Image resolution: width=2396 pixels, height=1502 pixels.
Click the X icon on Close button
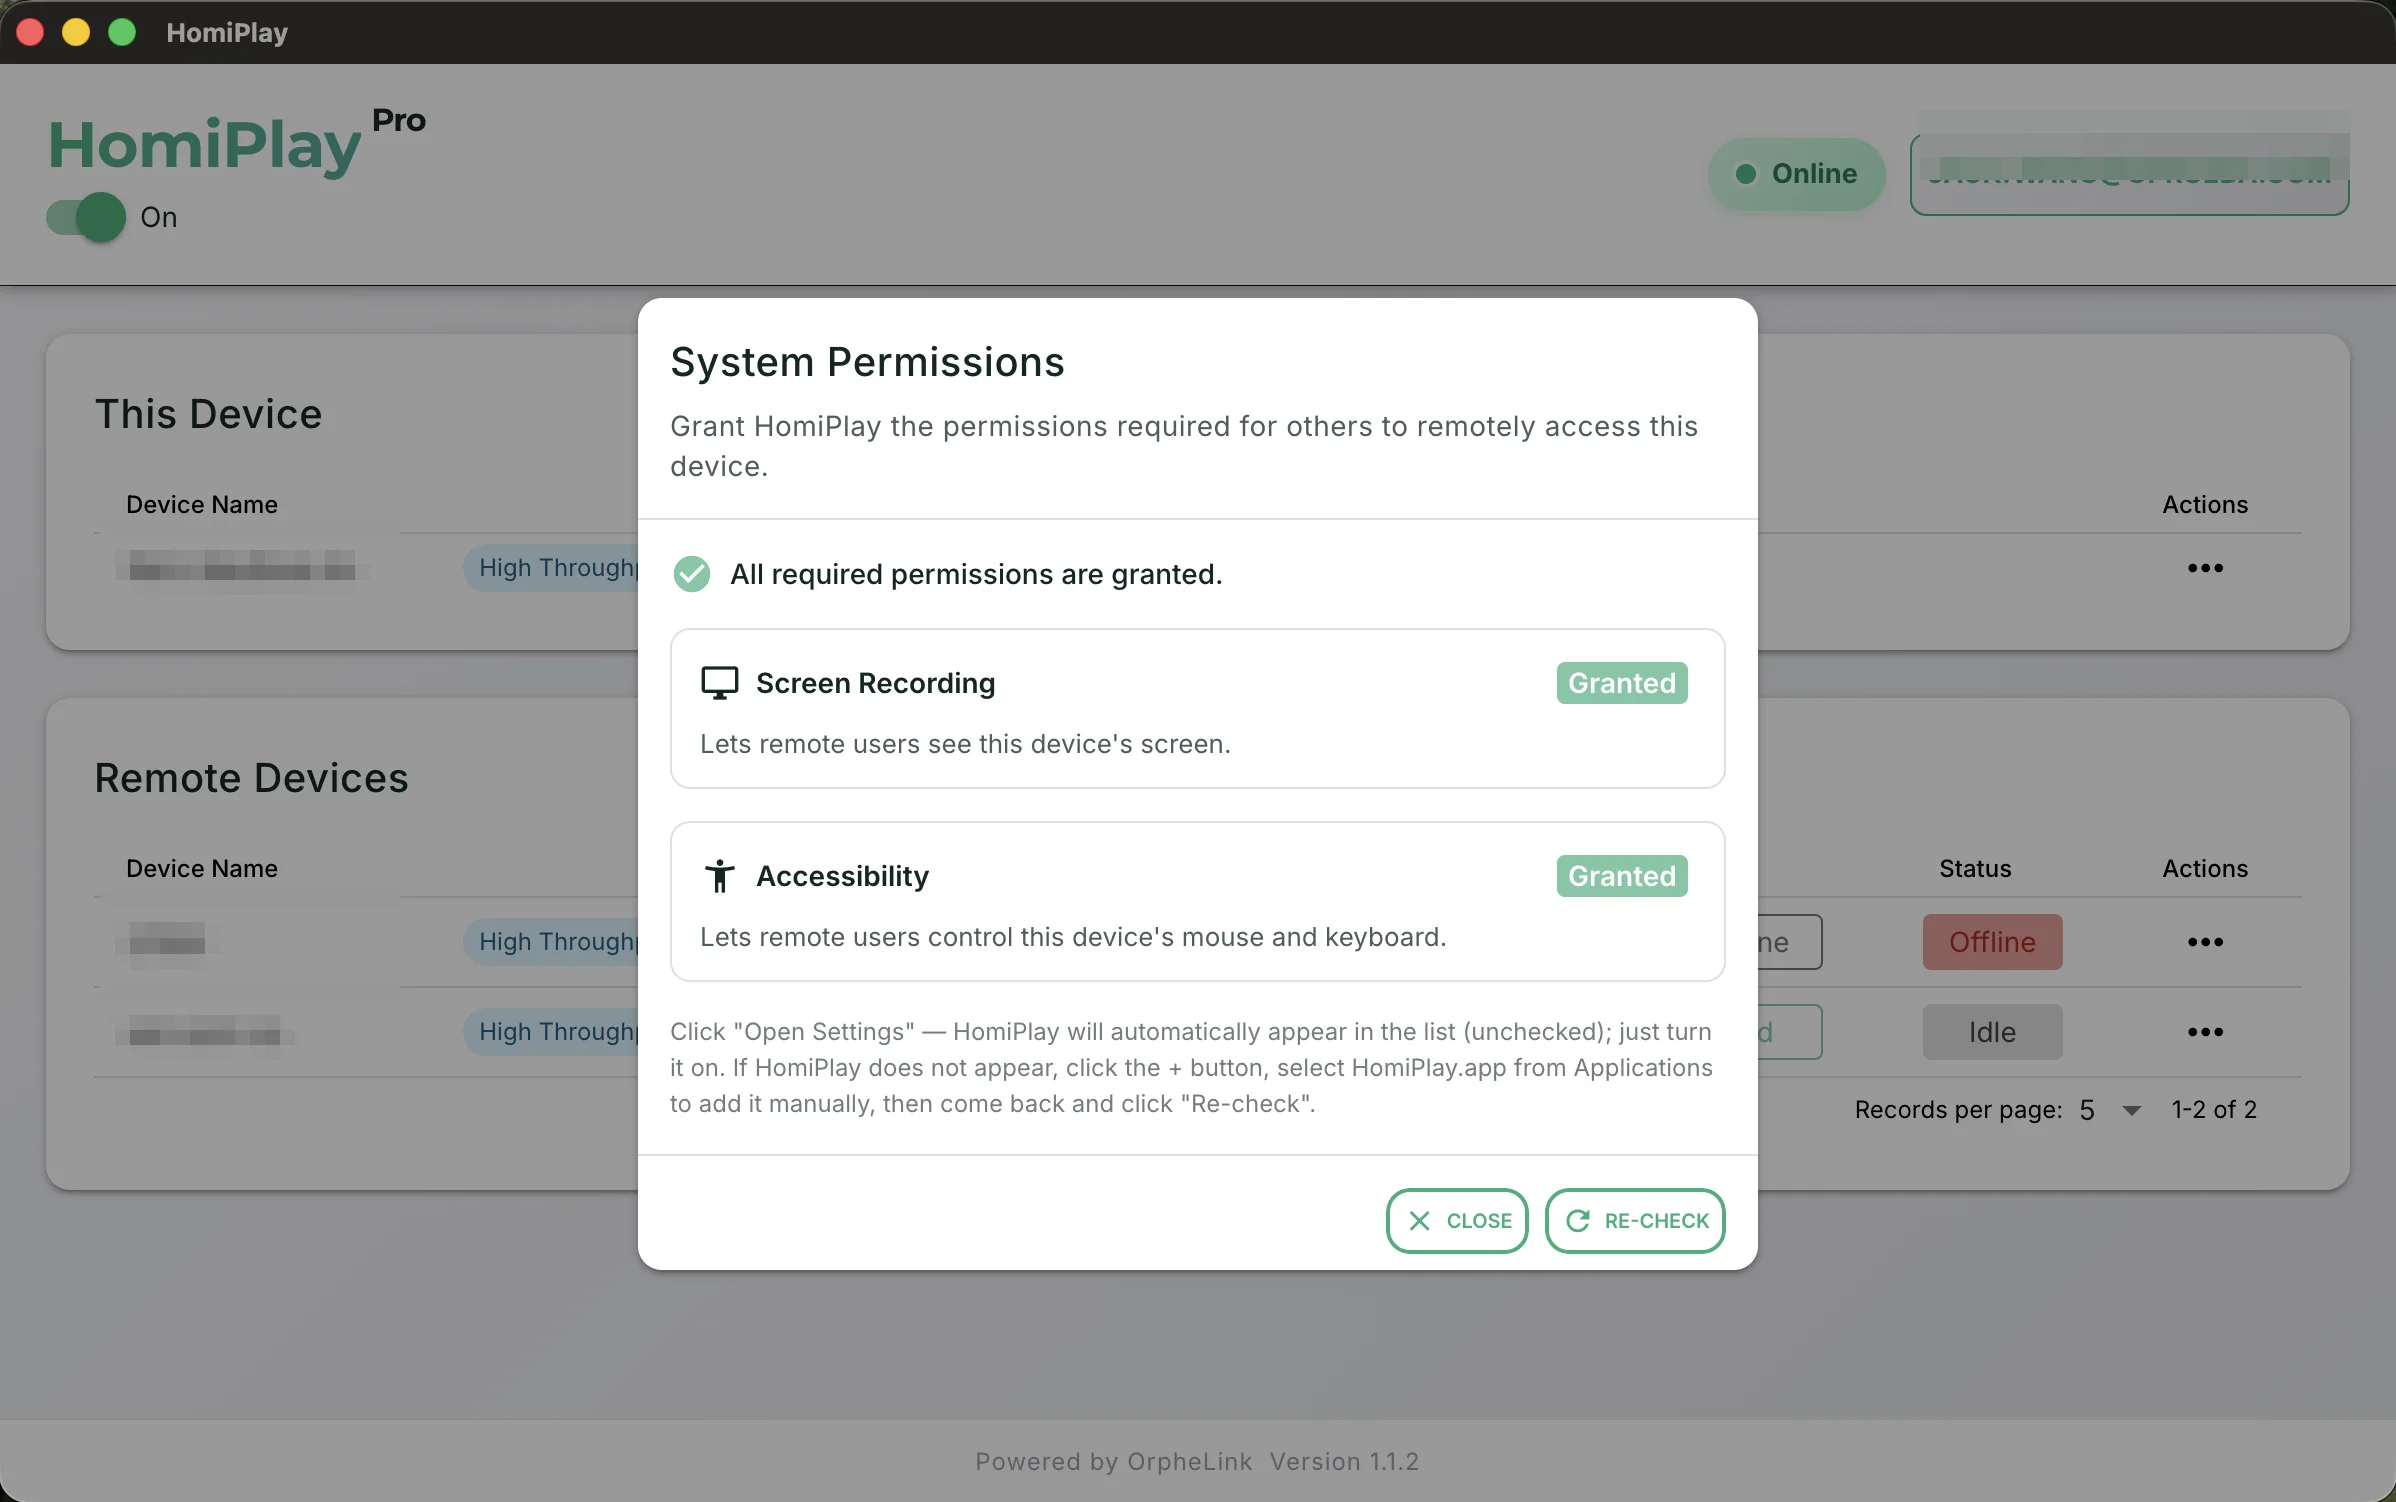[1419, 1220]
